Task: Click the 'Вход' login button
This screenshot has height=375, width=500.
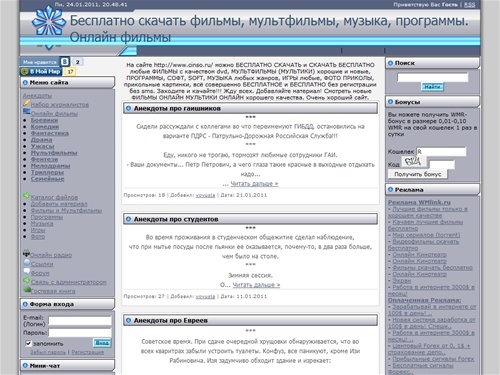Action: pos(102,343)
